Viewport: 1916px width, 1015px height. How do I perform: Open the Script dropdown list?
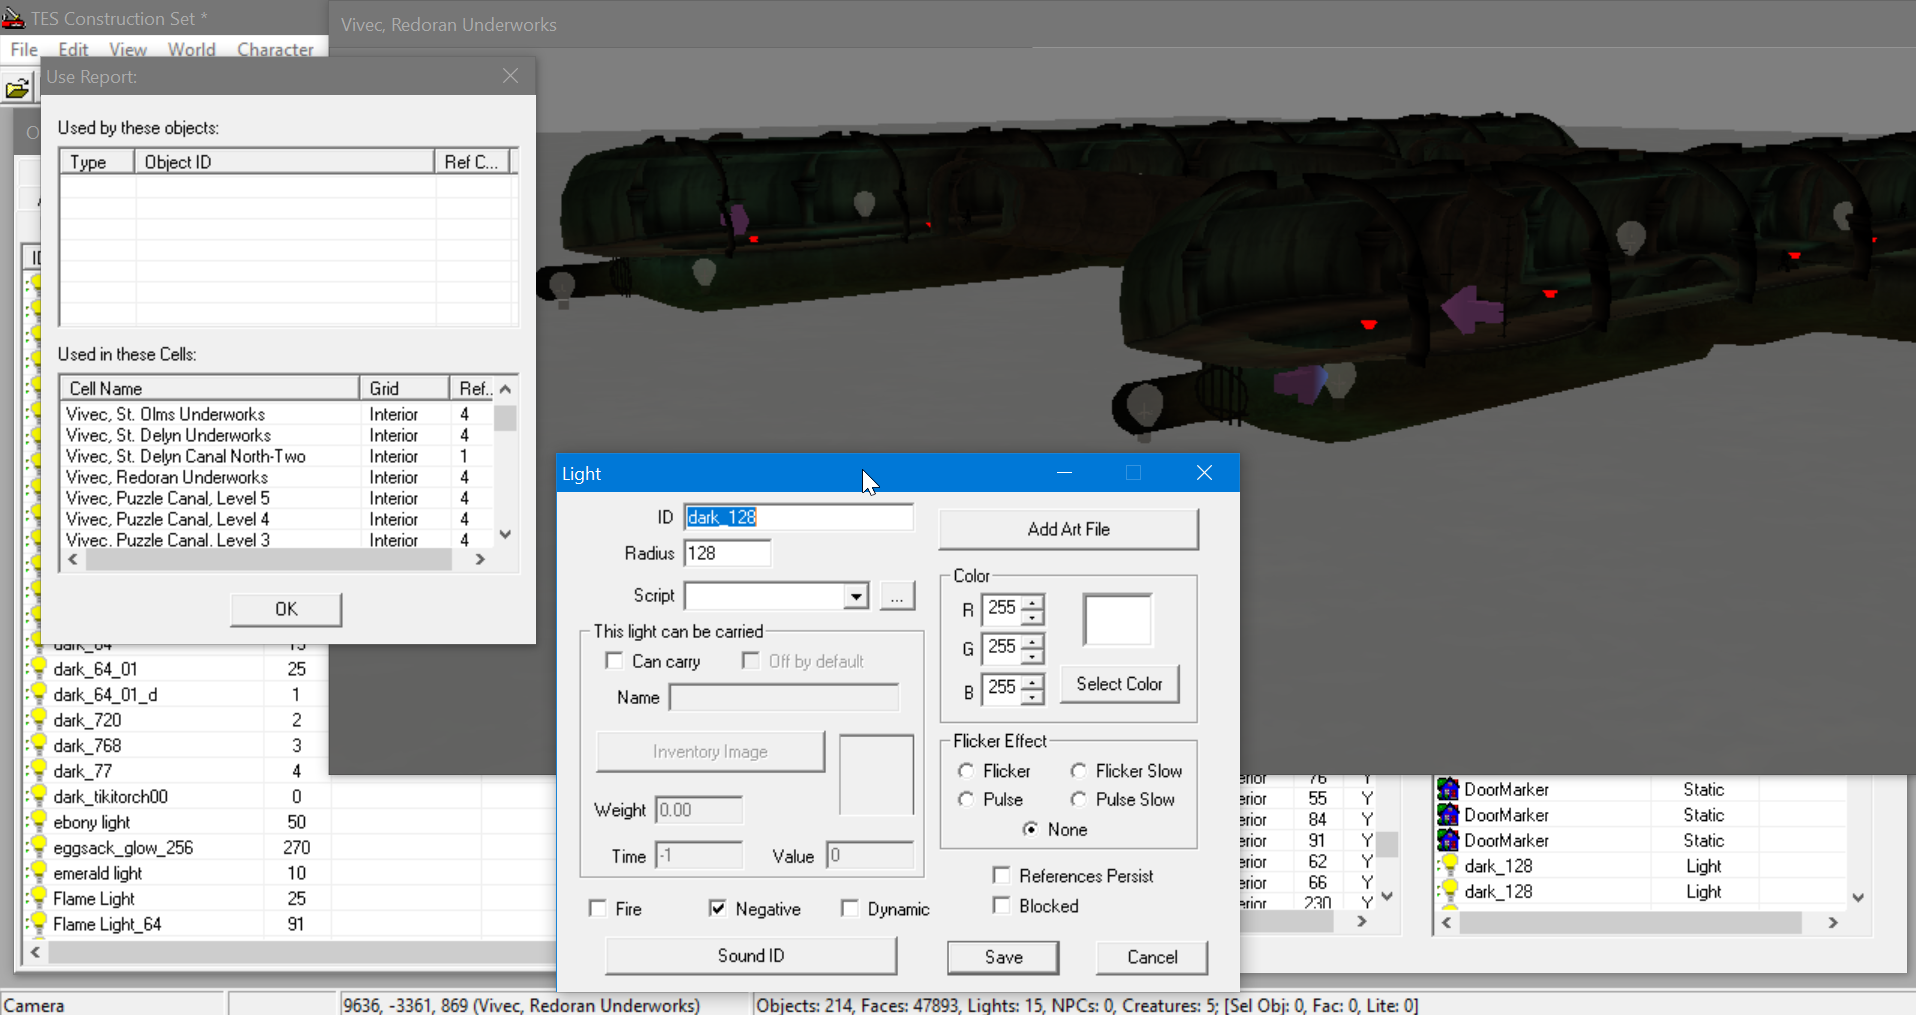coord(855,597)
